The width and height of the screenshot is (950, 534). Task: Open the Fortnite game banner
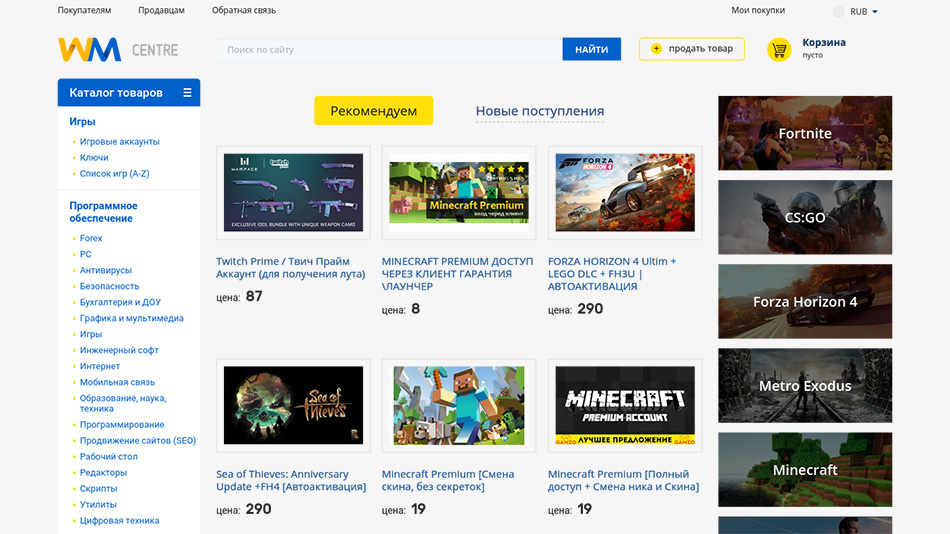point(805,133)
